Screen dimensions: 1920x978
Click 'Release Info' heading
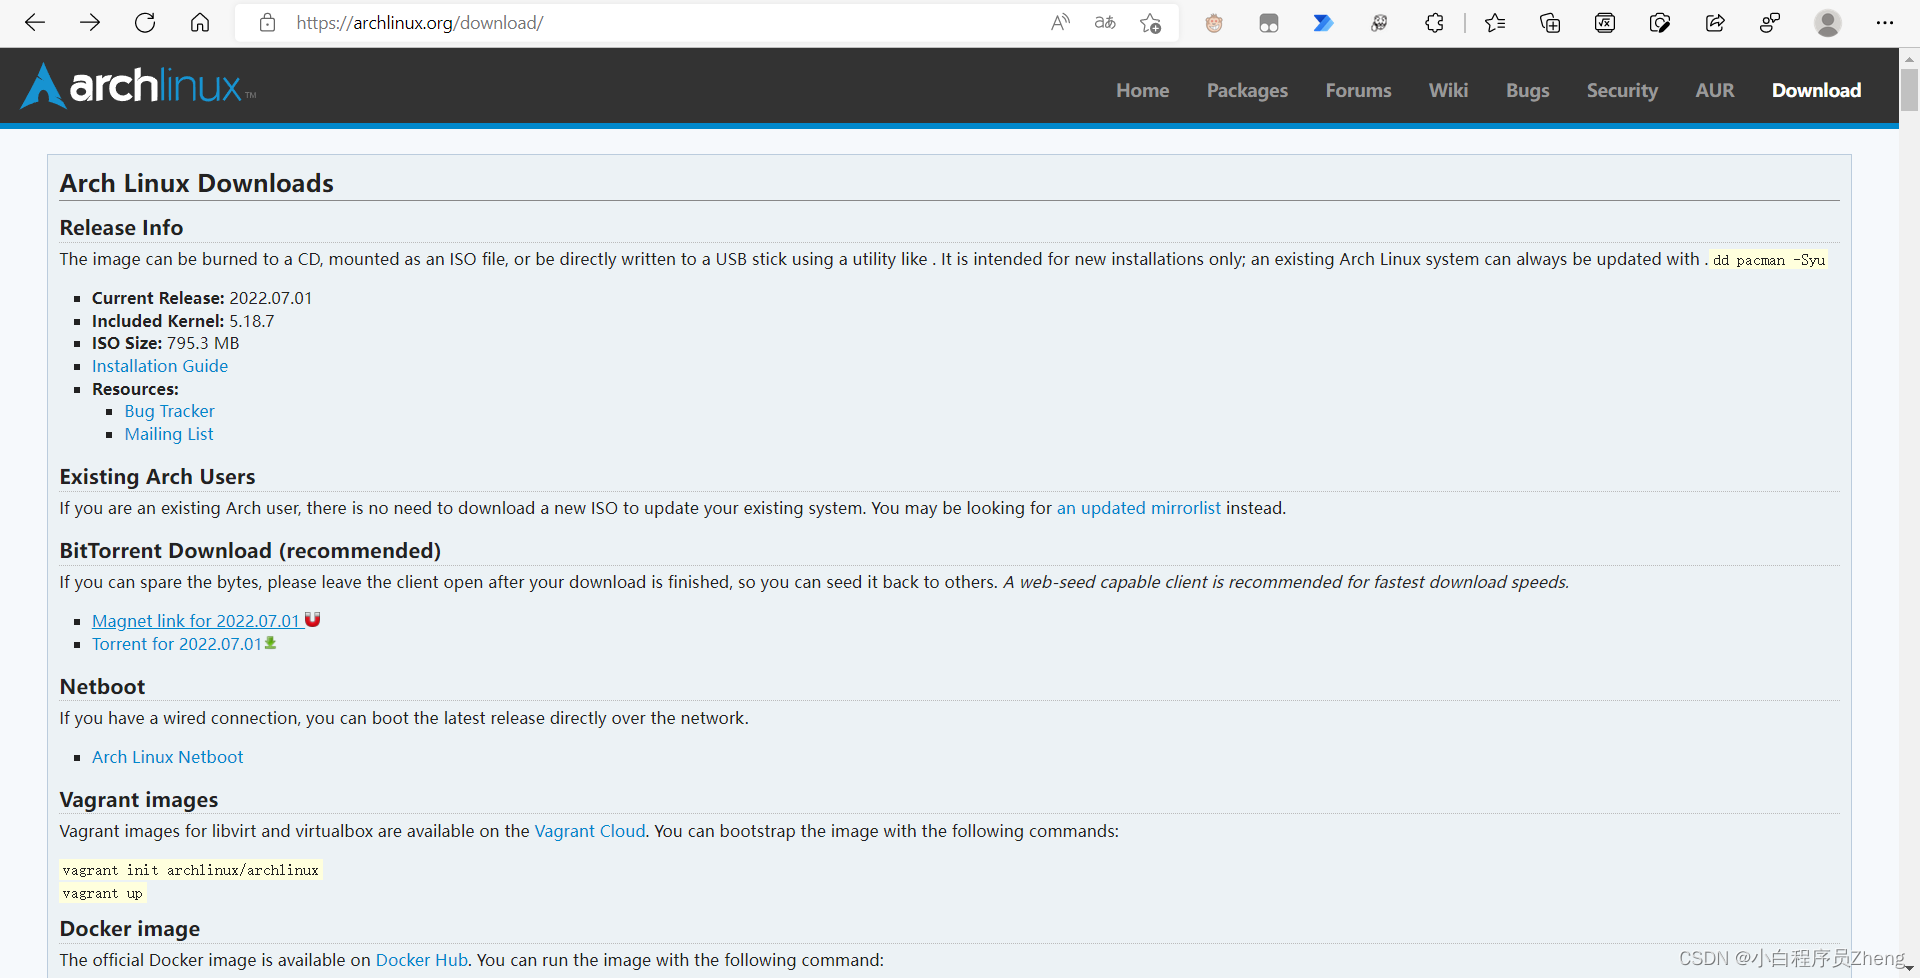pyautogui.click(x=121, y=228)
